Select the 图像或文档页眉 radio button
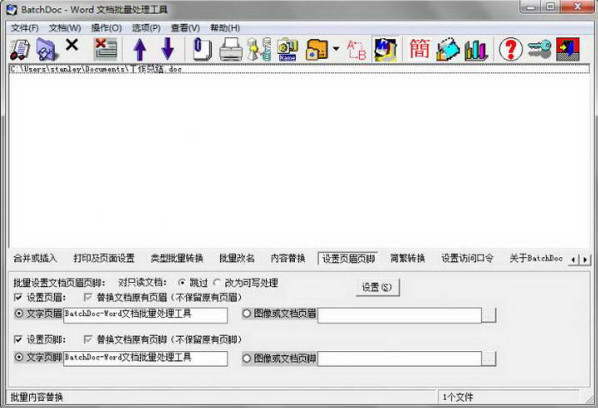598x408 pixels. point(247,313)
